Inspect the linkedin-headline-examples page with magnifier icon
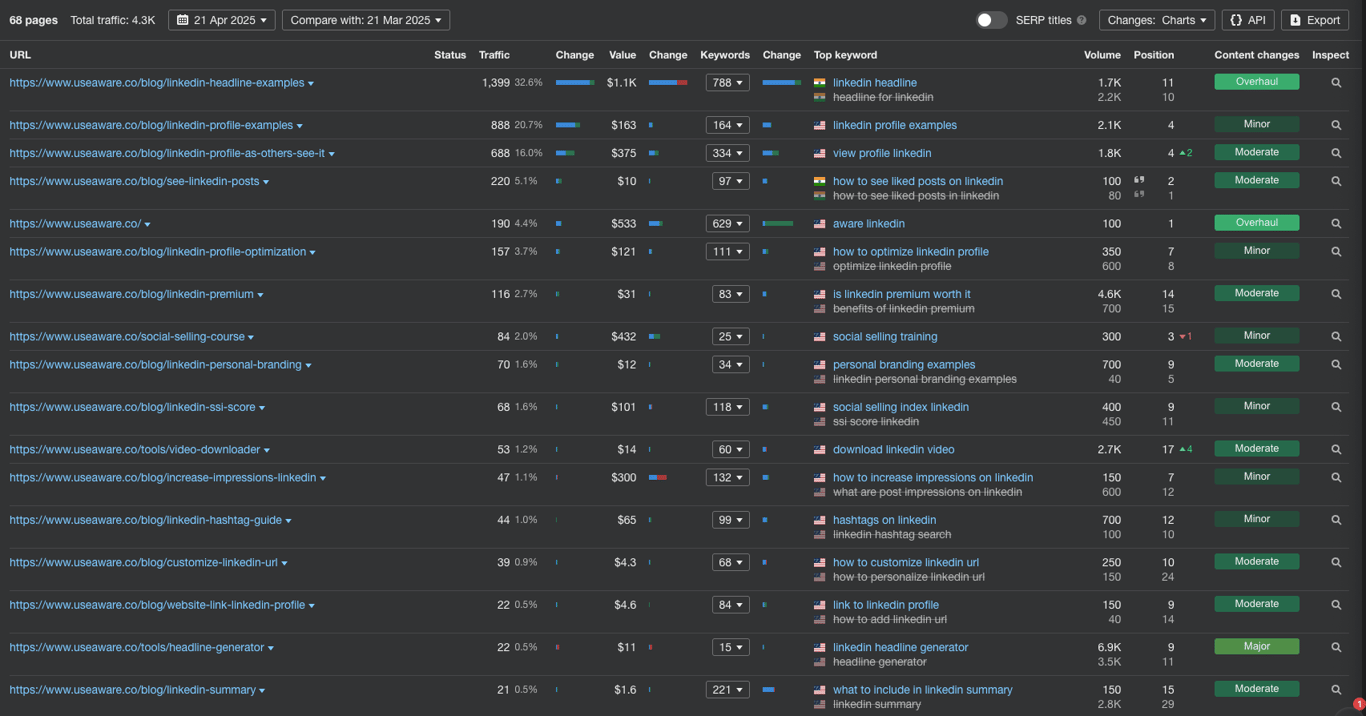 [1336, 83]
